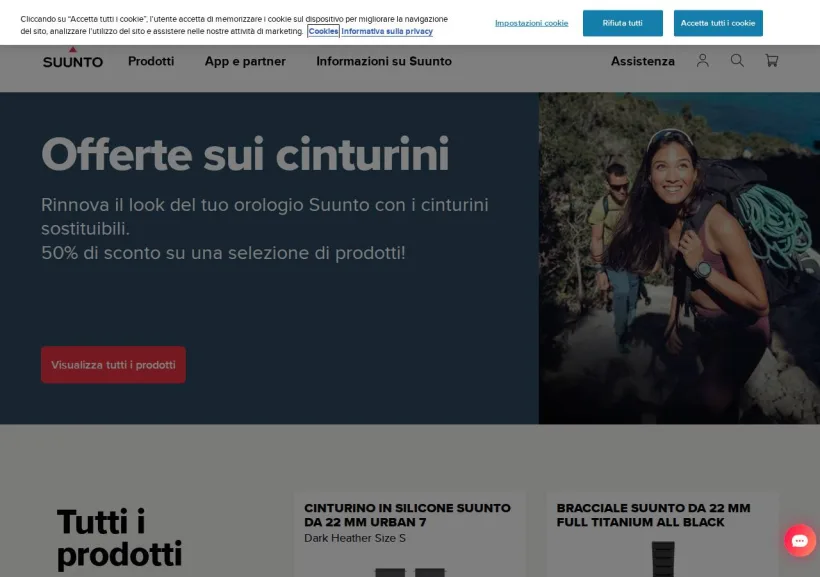Click the Tutti i prodotti heading
Viewport: 820px width, 577px height.
119,538
